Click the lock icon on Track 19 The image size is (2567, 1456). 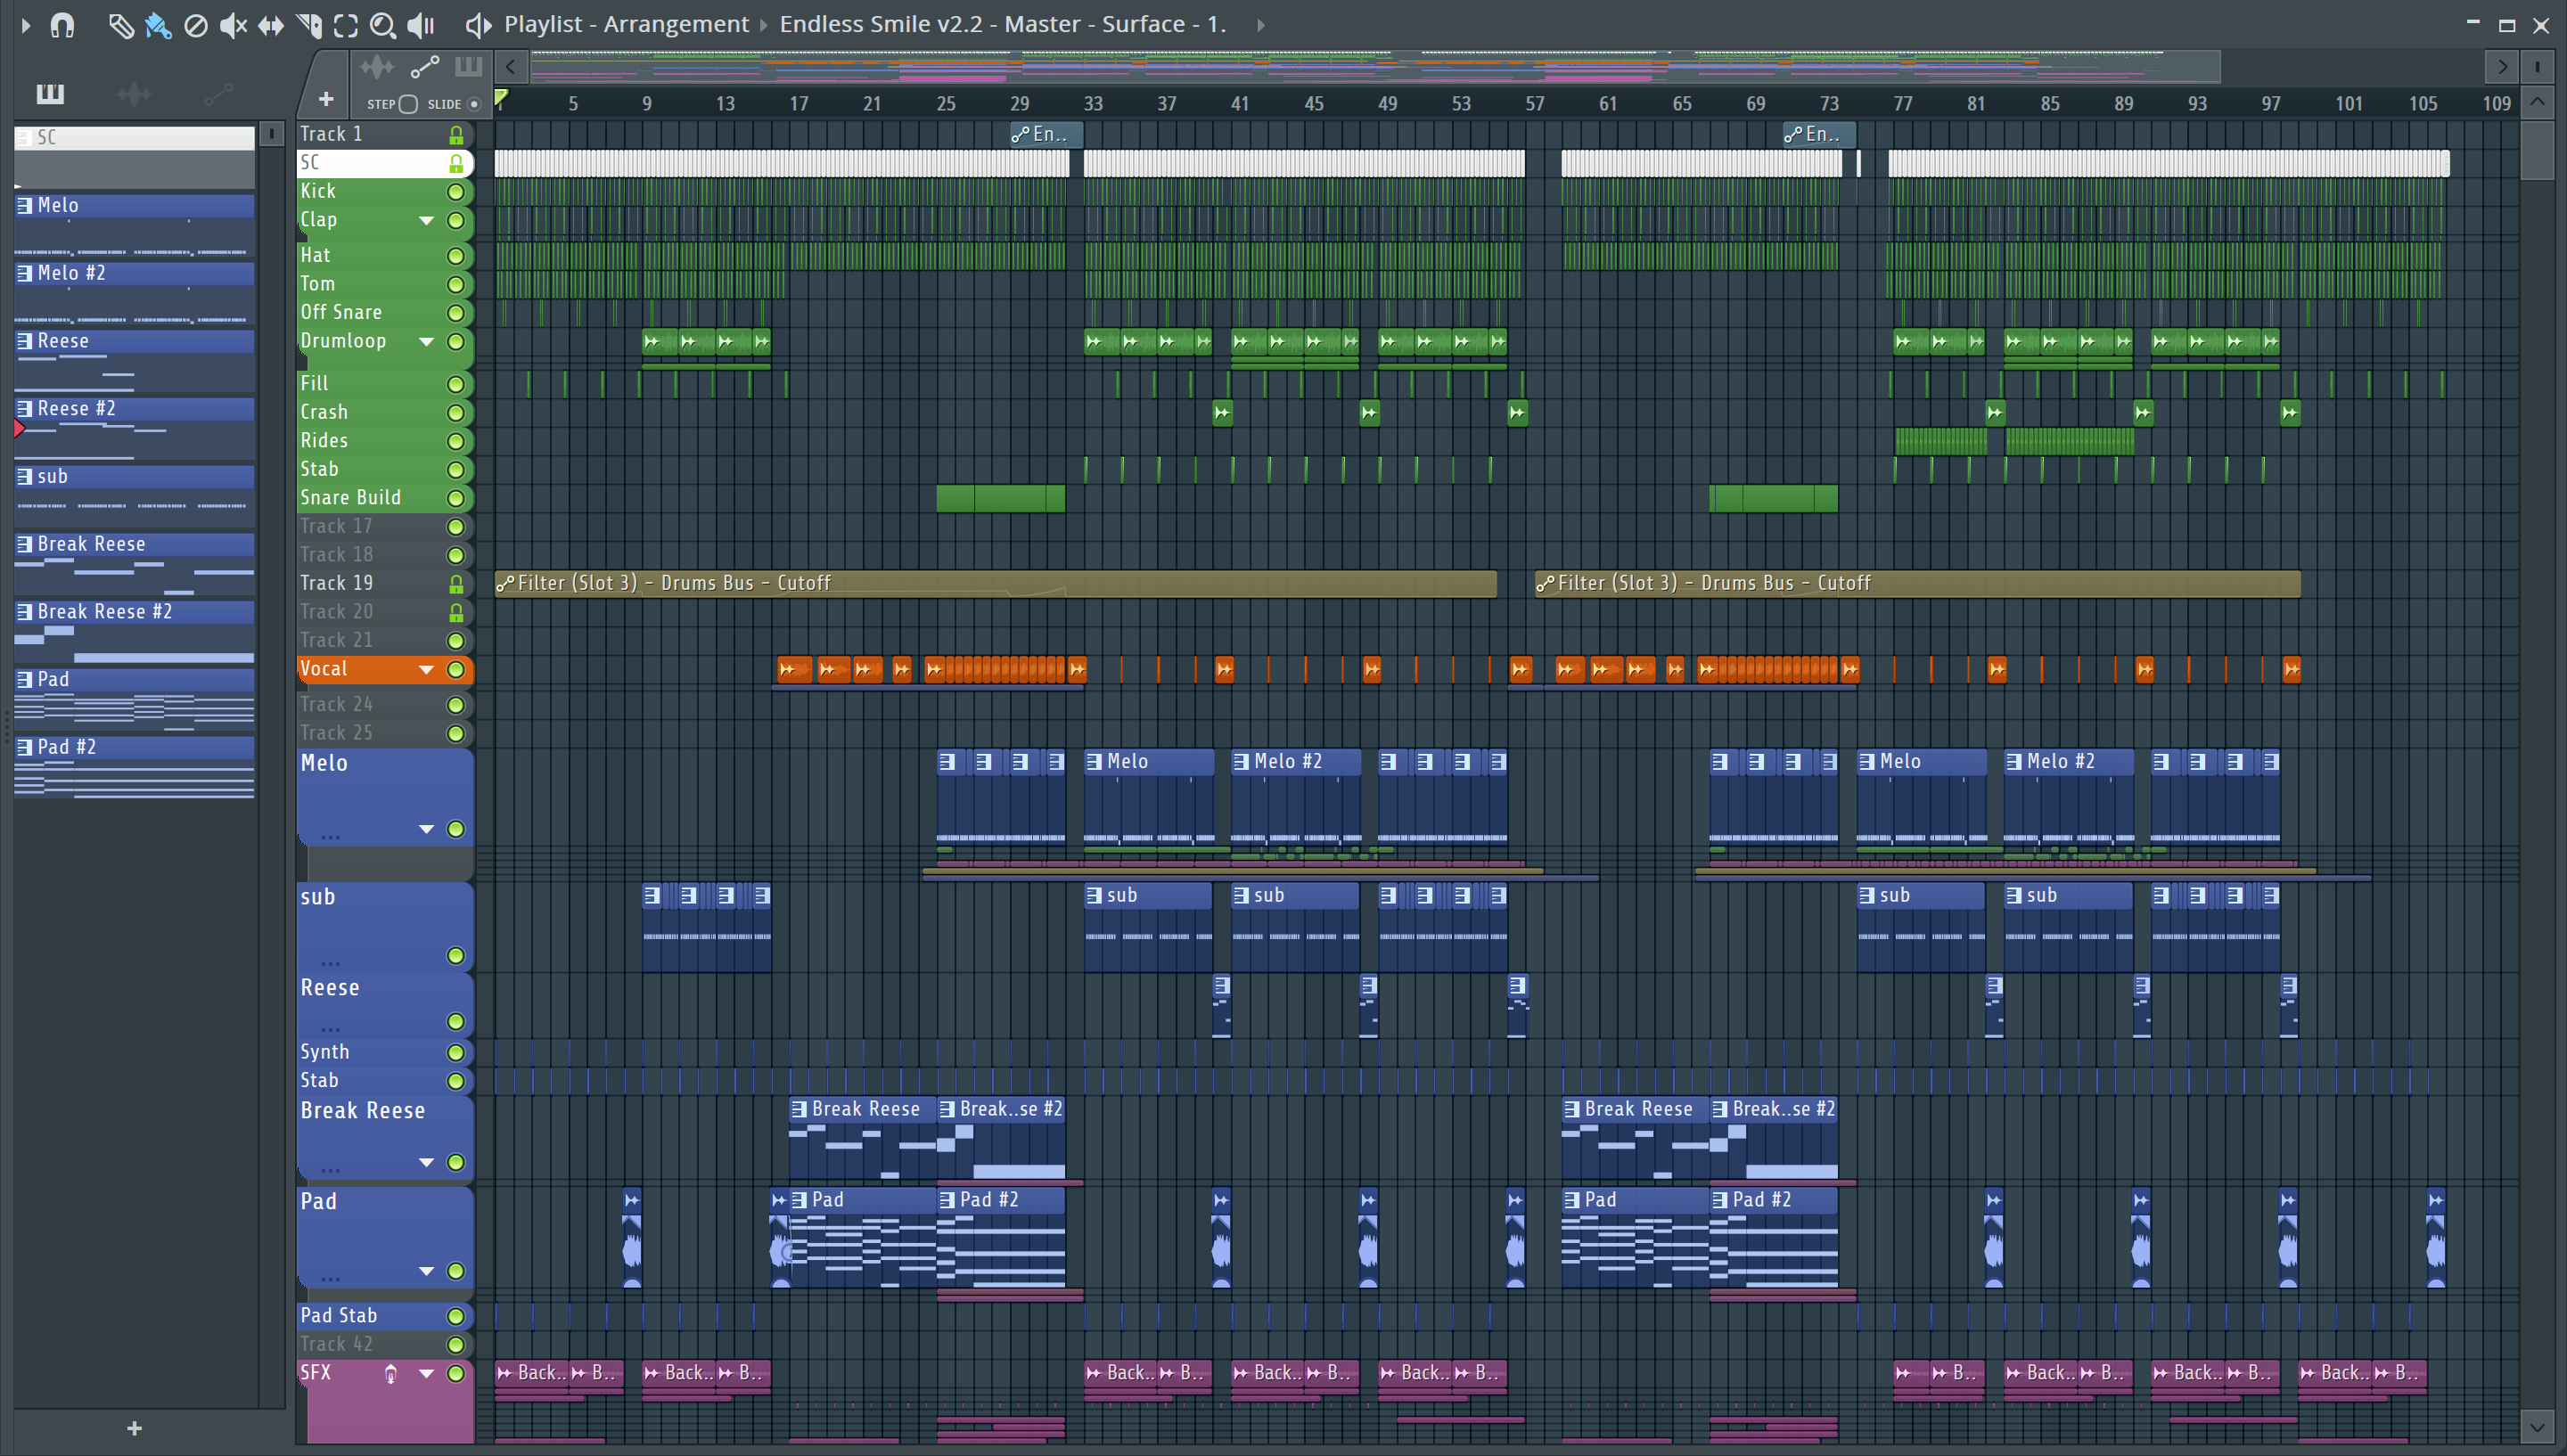coord(456,583)
